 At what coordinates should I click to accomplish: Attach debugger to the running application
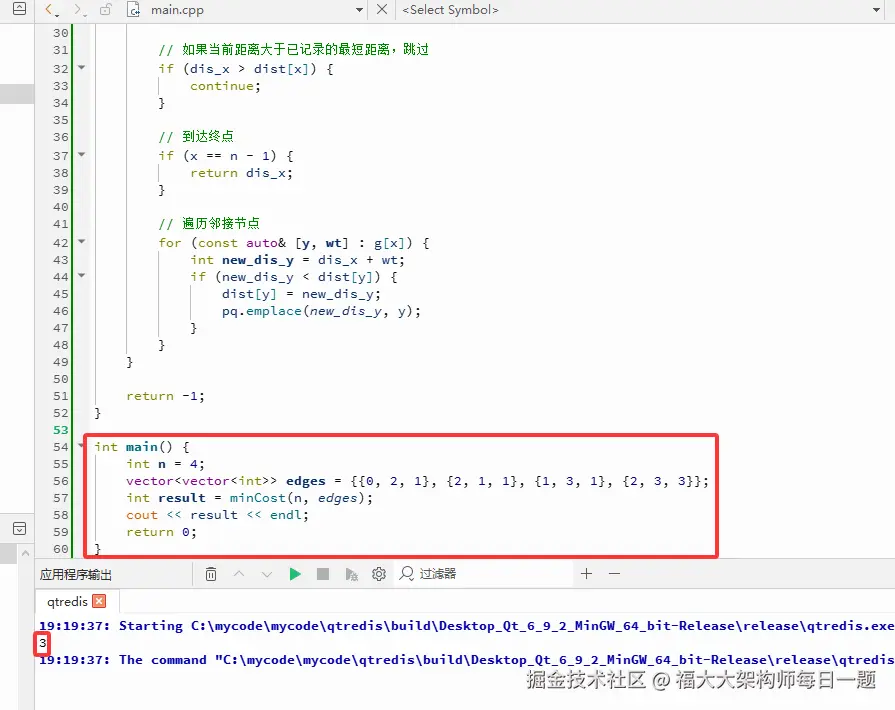point(351,574)
